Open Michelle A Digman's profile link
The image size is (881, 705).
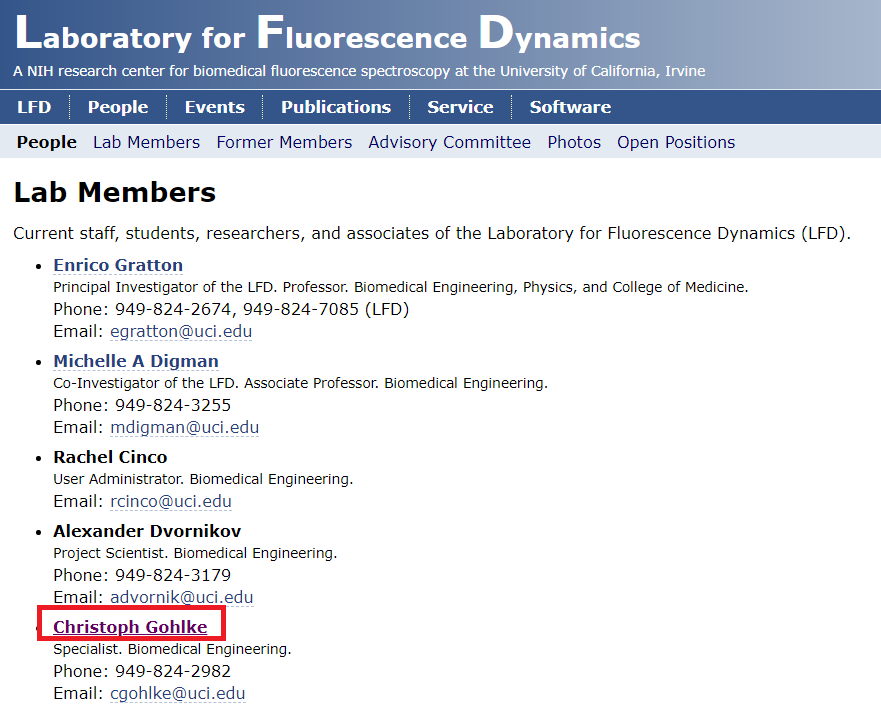[x=136, y=361]
